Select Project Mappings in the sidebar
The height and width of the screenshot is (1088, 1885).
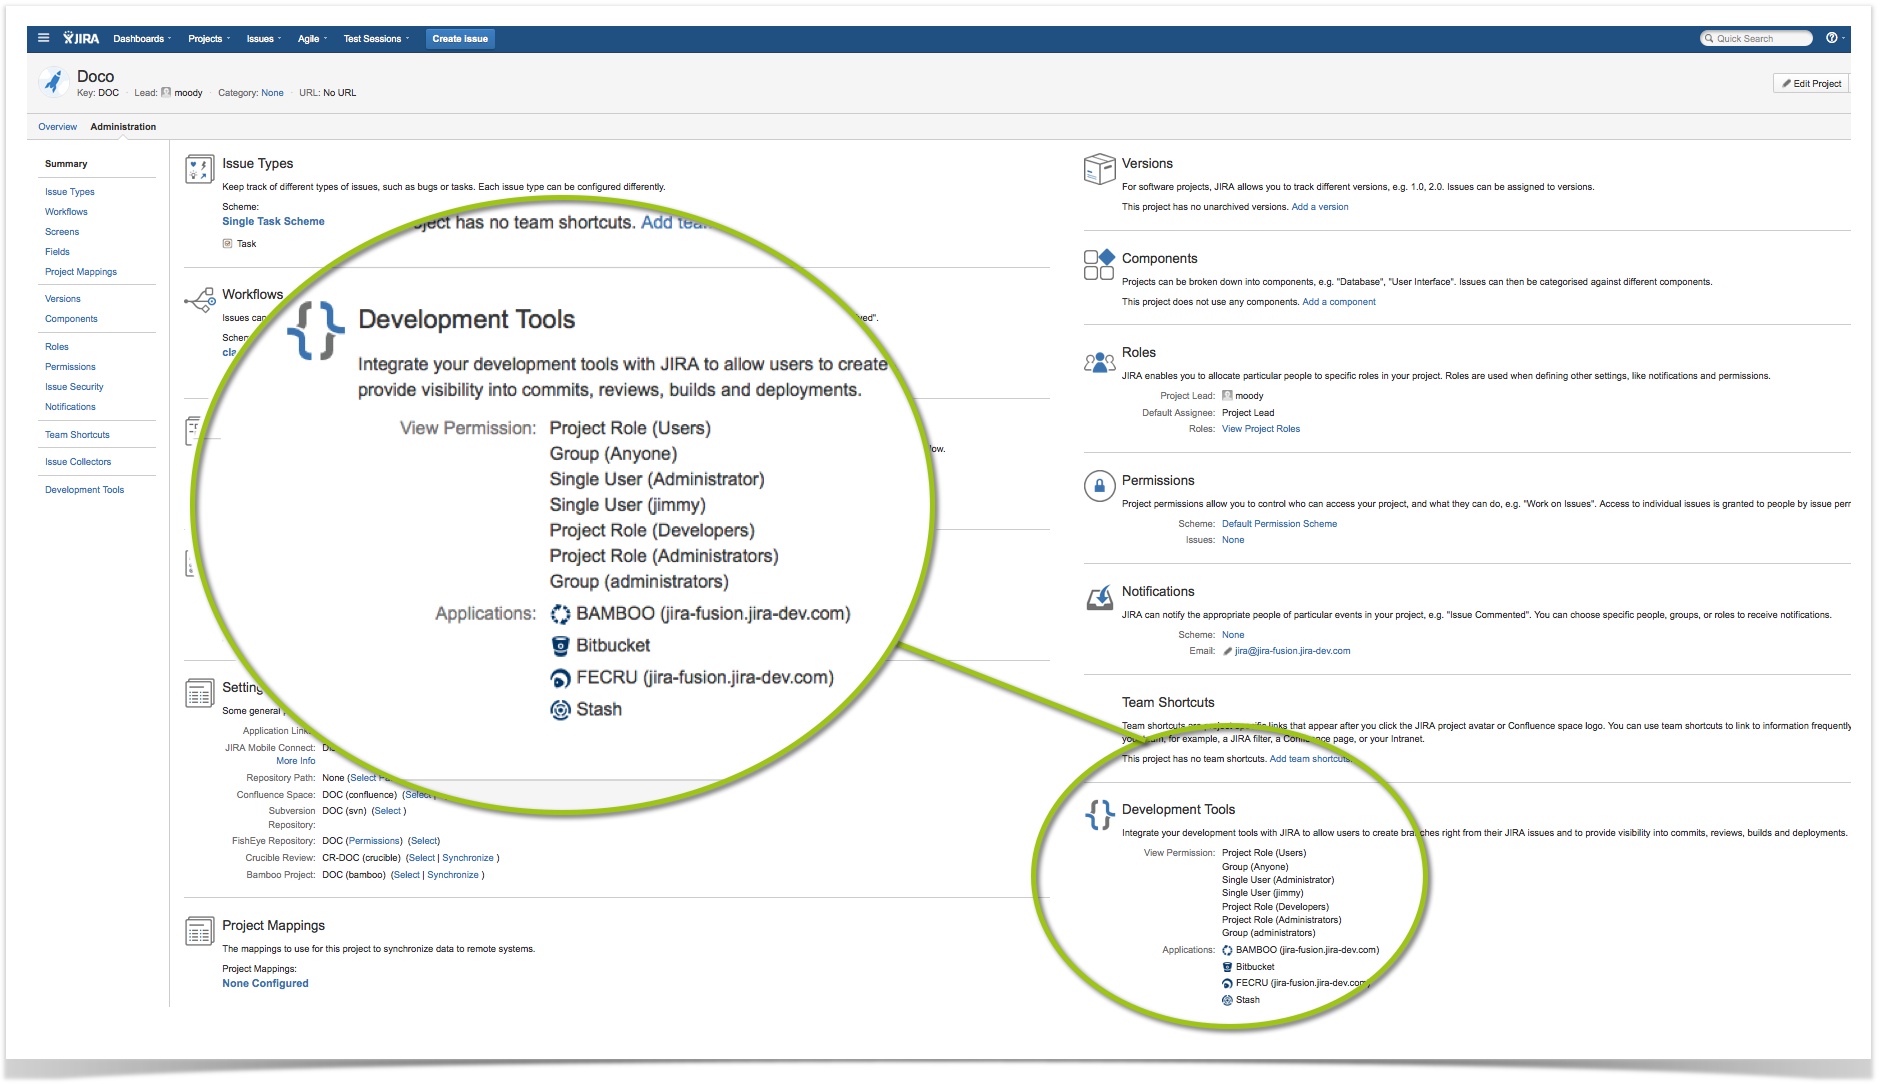point(81,272)
